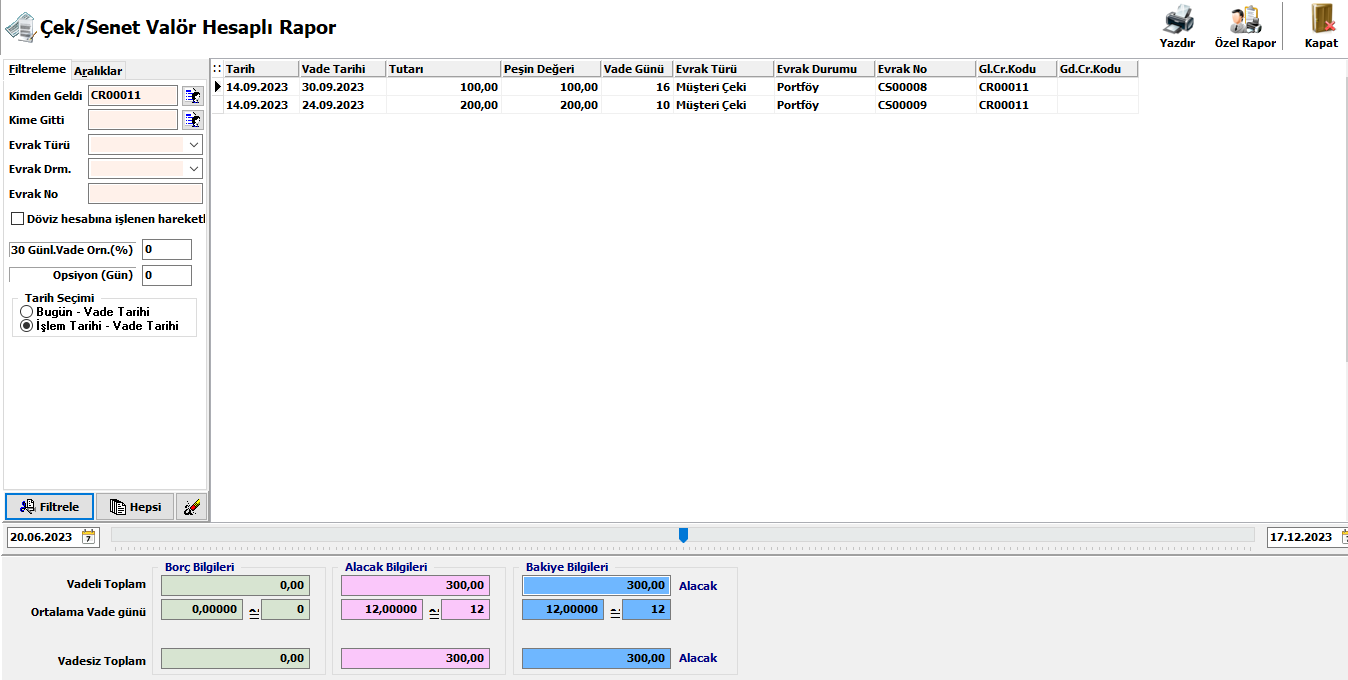Click Vade Tarihi cell 24.09.2023
Image resolution: width=1348 pixels, height=680 pixels.
(x=343, y=105)
